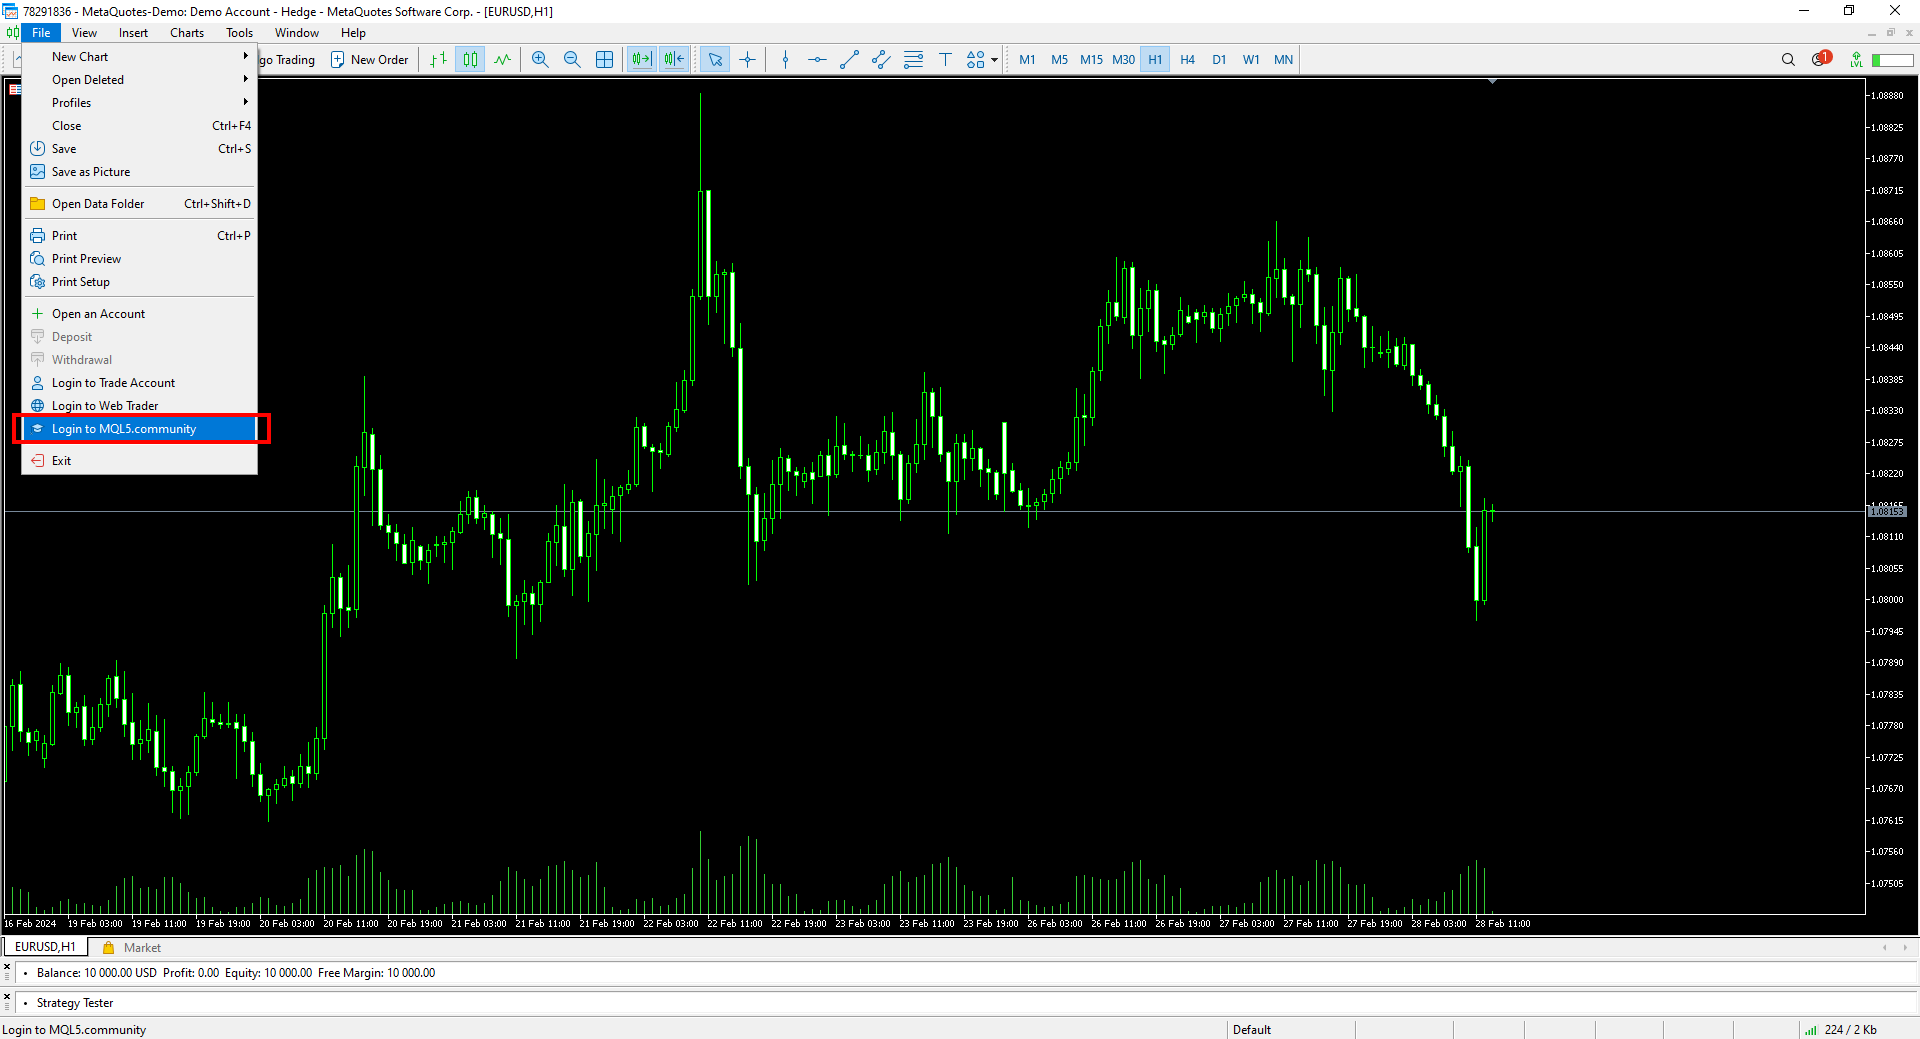The height and width of the screenshot is (1039, 1920).
Task: Click the Strategy Tester panel label
Action: (x=75, y=1003)
